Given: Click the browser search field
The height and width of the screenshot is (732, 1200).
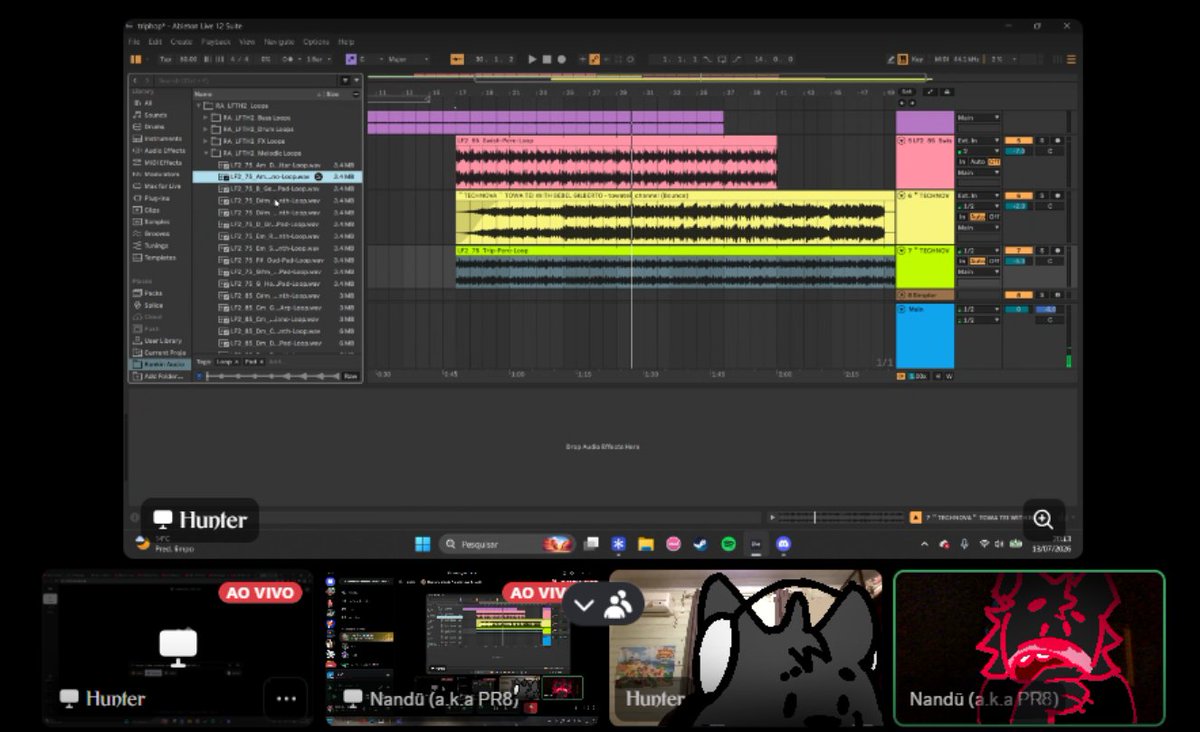Looking at the screenshot, I should coord(246,80).
